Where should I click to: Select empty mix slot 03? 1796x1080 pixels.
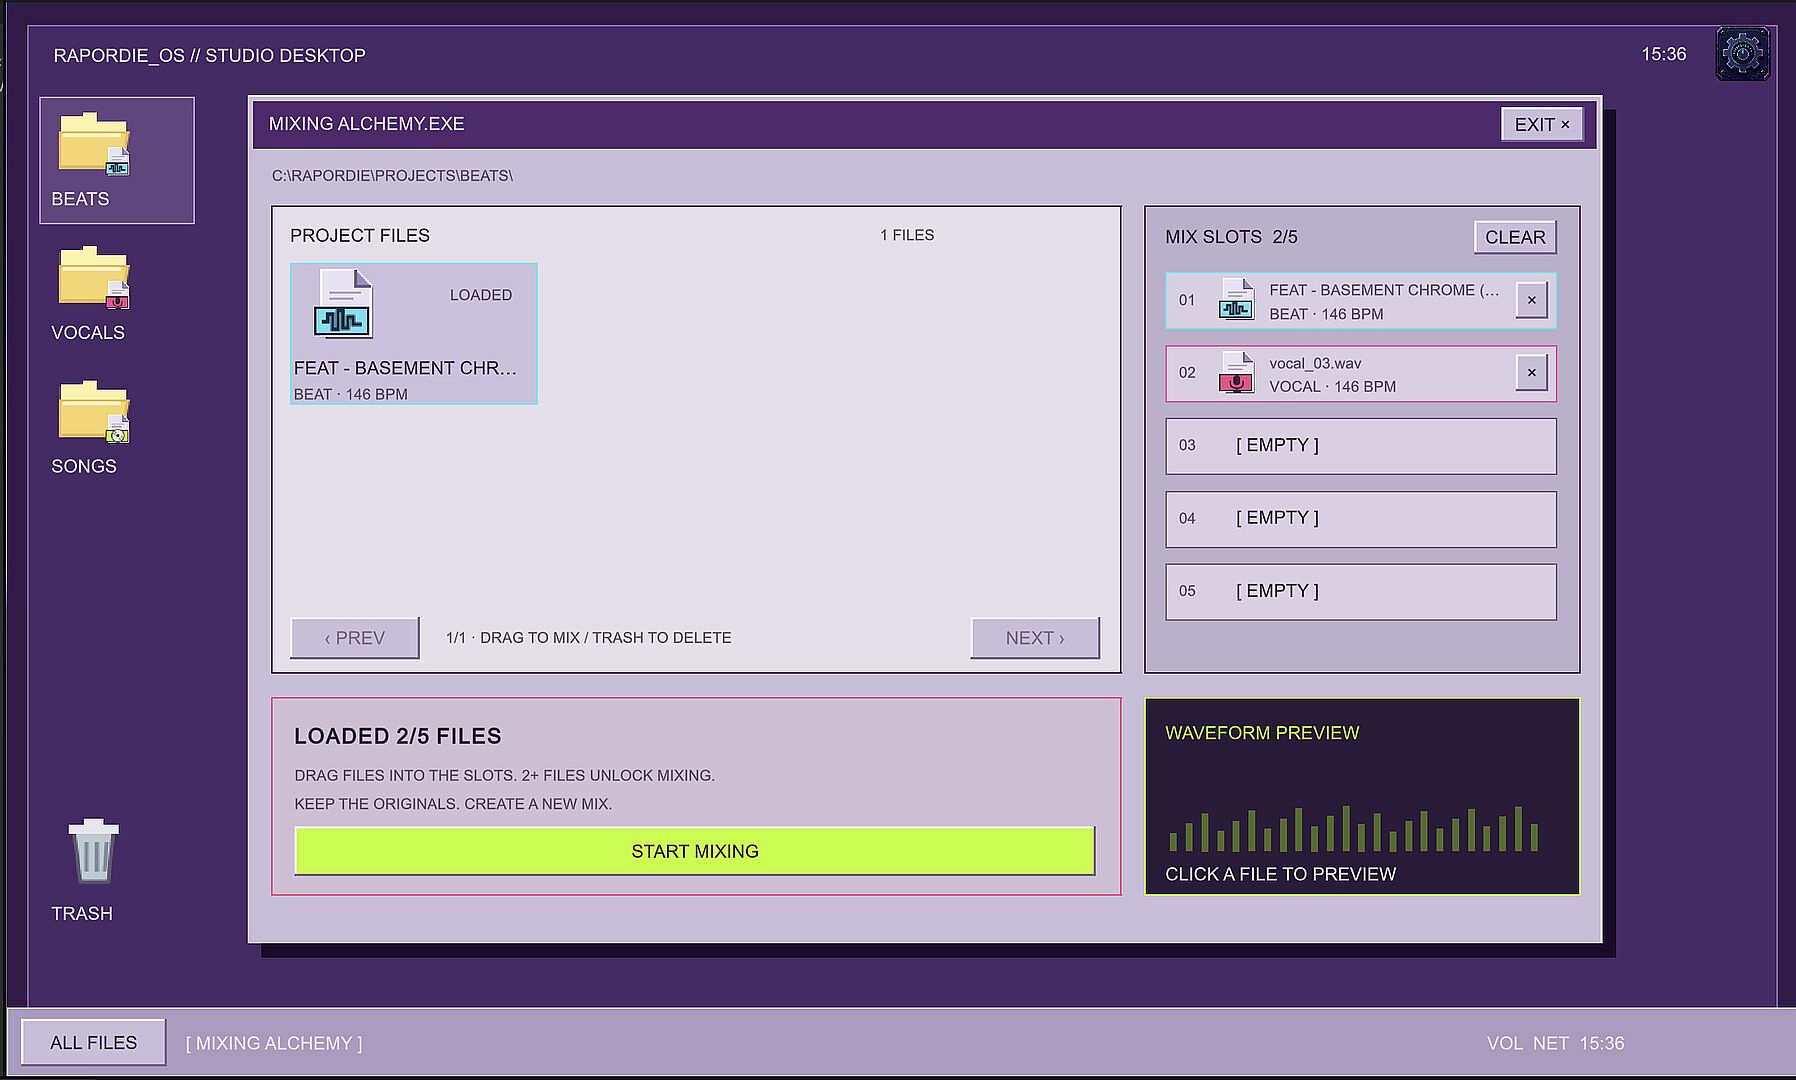click(x=1360, y=446)
